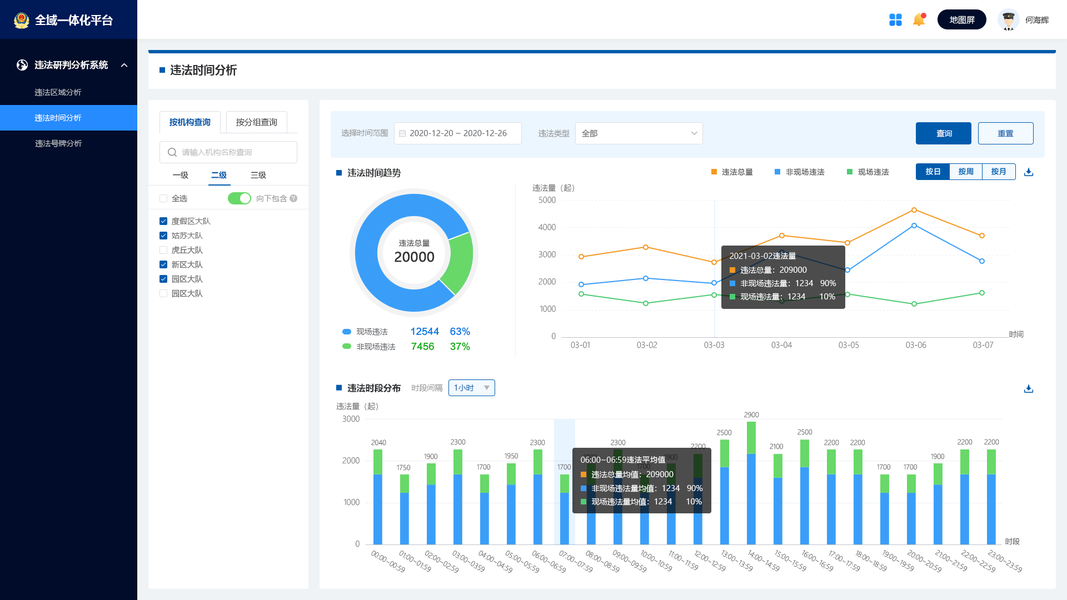This screenshot has height=600, width=1067.
Task: Click the platform logo badge
Action: pyautogui.click(x=21, y=20)
